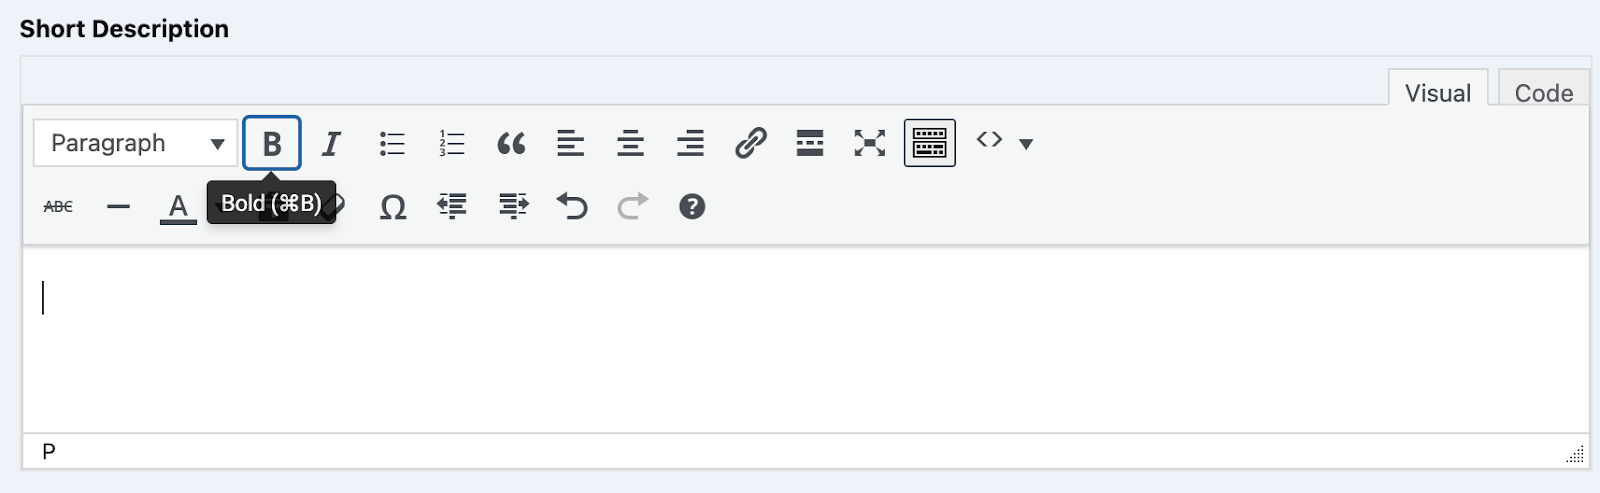Toggle Bold formatting button
The width and height of the screenshot is (1600, 493).
pyautogui.click(x=272, y=143)
